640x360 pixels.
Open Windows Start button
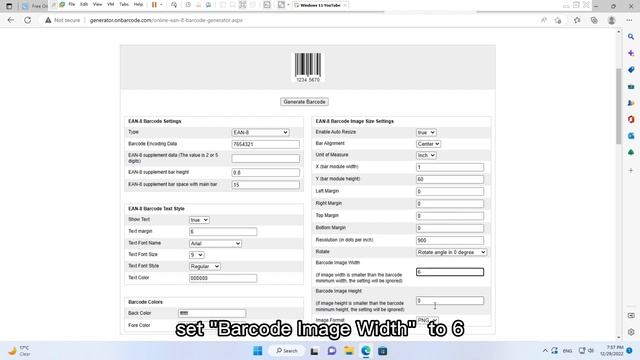point(258,351)
